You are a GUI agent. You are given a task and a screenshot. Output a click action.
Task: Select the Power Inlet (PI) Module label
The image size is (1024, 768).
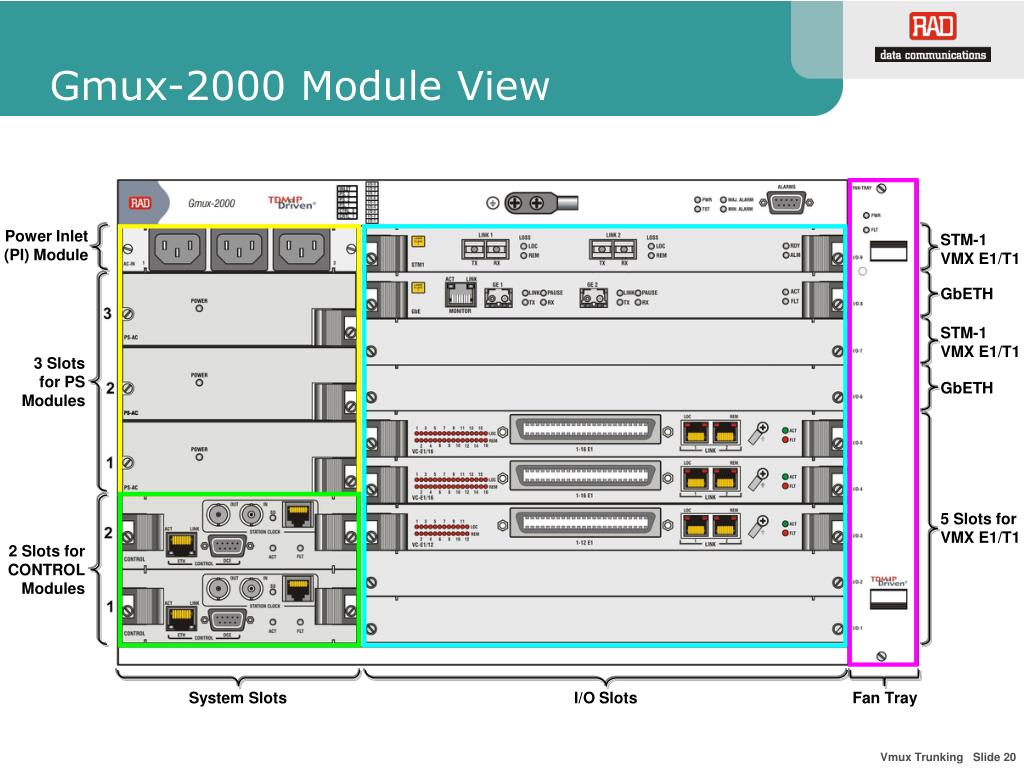(46, 246)
